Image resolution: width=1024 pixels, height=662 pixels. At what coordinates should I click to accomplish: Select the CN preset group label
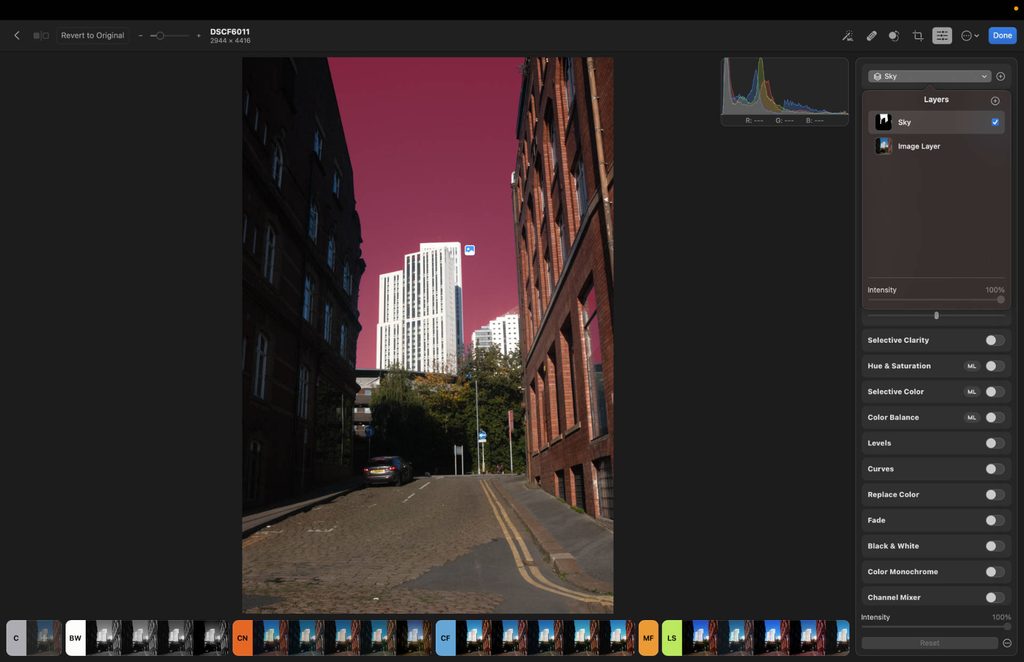[x=242, y=638]
